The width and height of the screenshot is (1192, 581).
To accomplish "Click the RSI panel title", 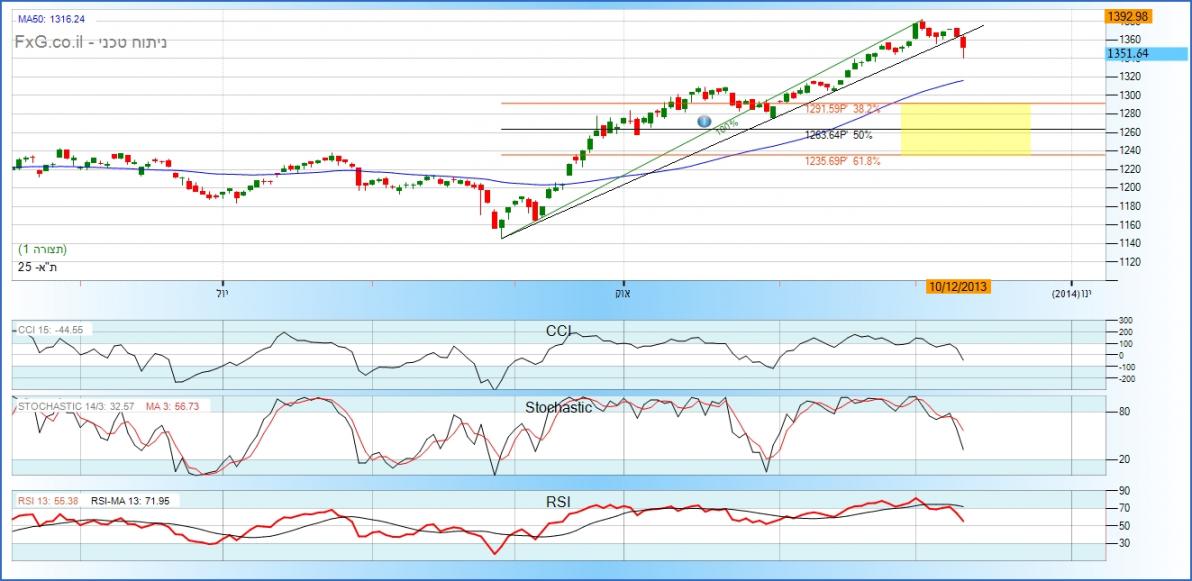I will pos(558,502).
